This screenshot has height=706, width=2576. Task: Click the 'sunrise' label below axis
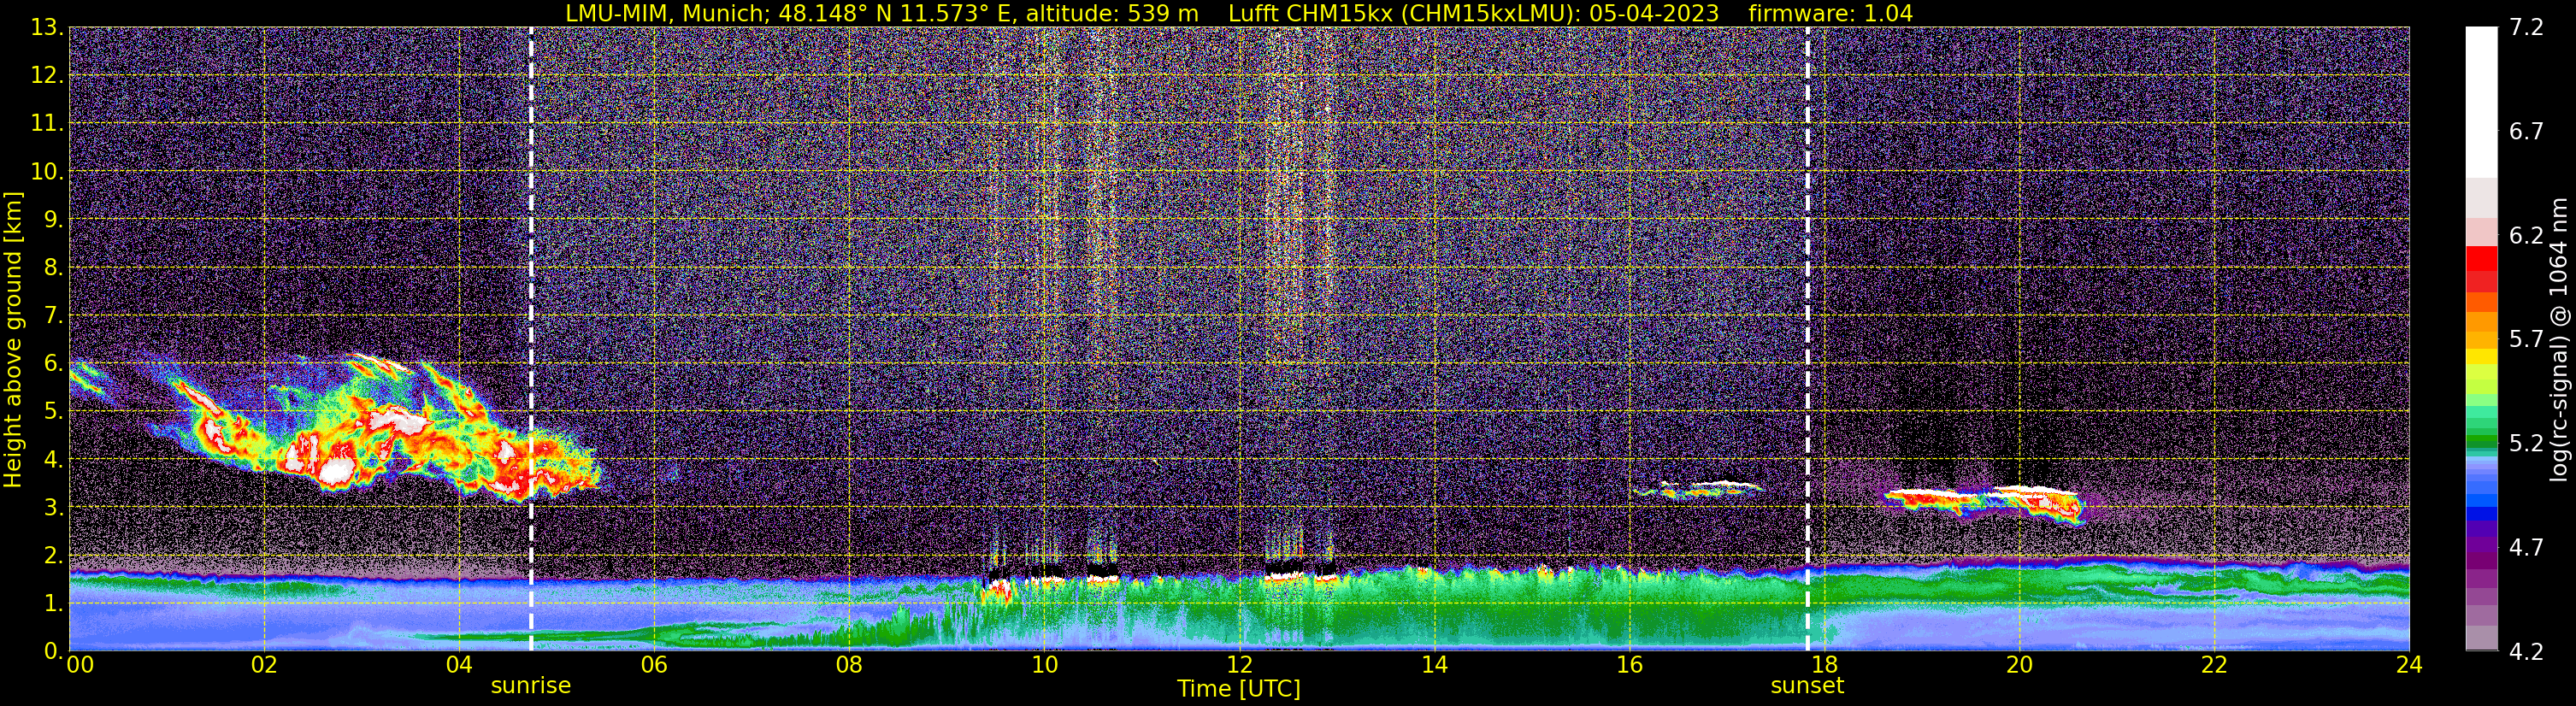pyautogui.click(x=531, y=686)
